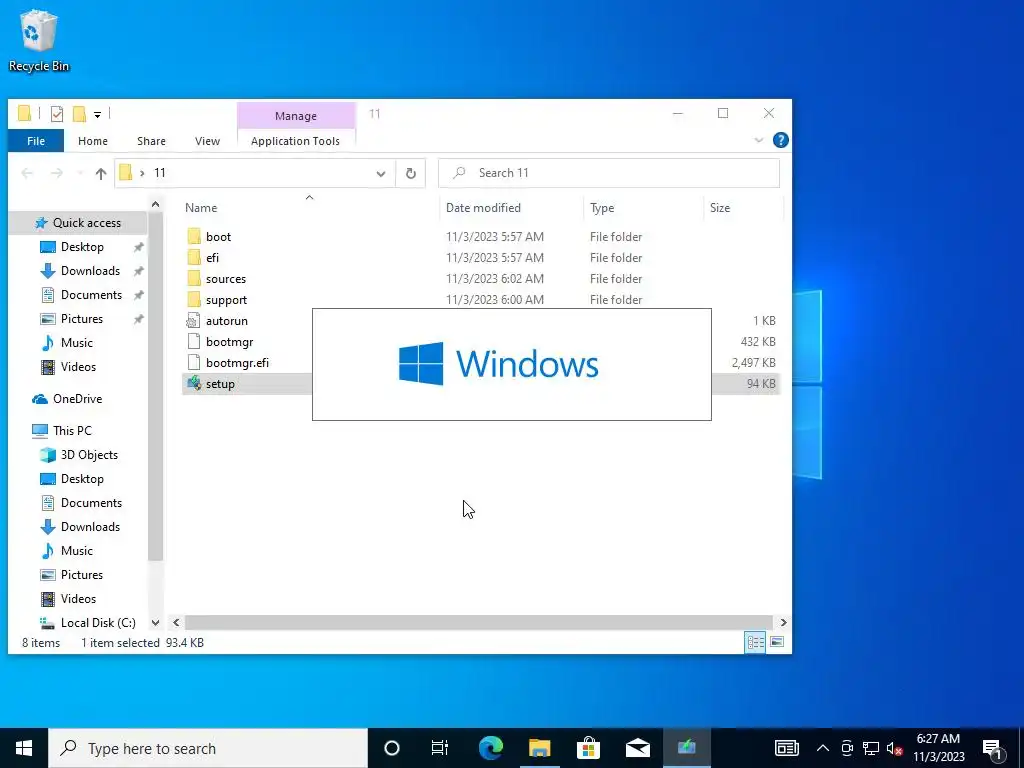Select the sources folder

(x=225, y=279)
